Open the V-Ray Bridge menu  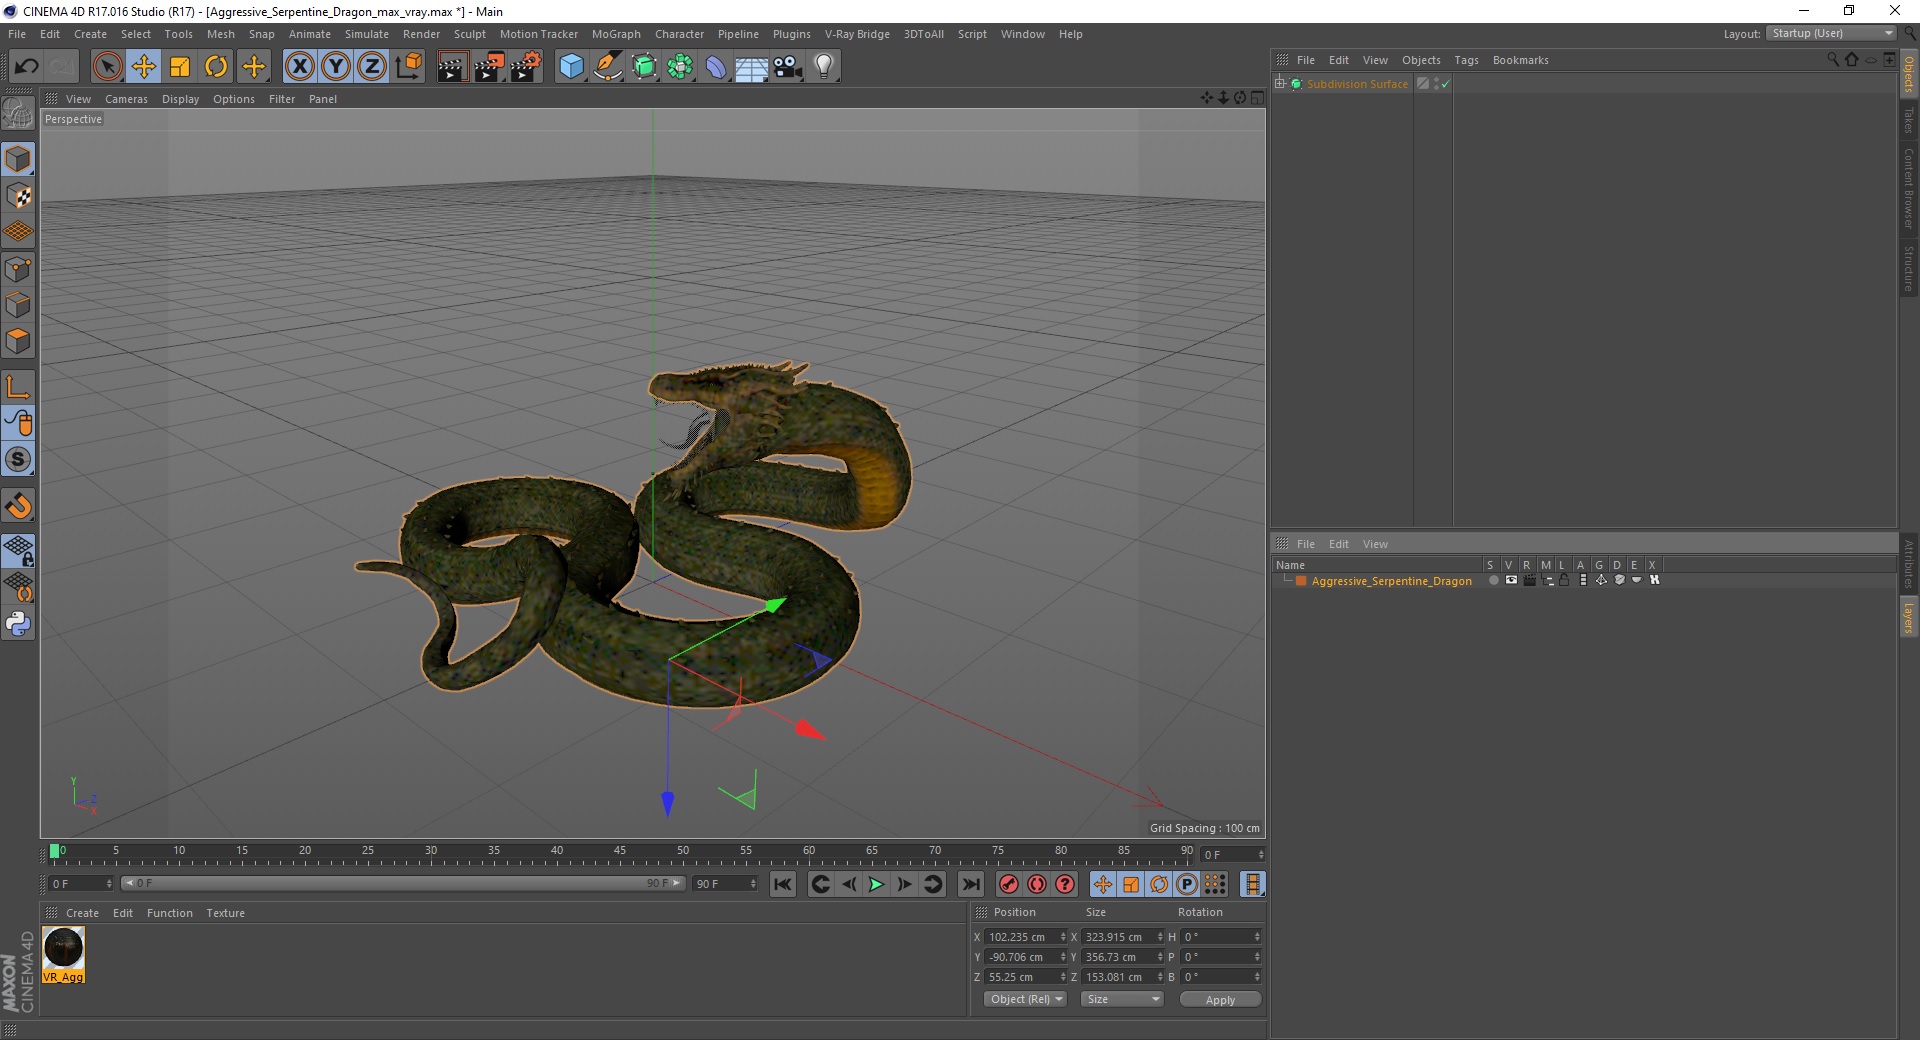tap(857, 34)
